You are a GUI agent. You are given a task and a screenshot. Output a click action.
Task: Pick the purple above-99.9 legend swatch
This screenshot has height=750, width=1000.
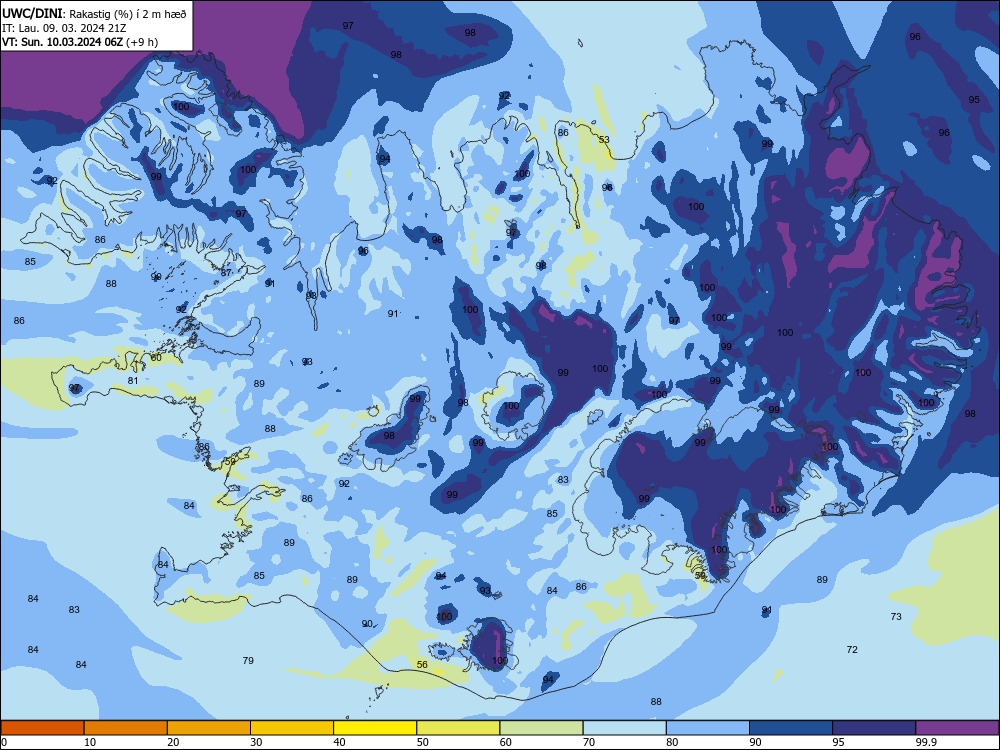(x=957, y=728)
